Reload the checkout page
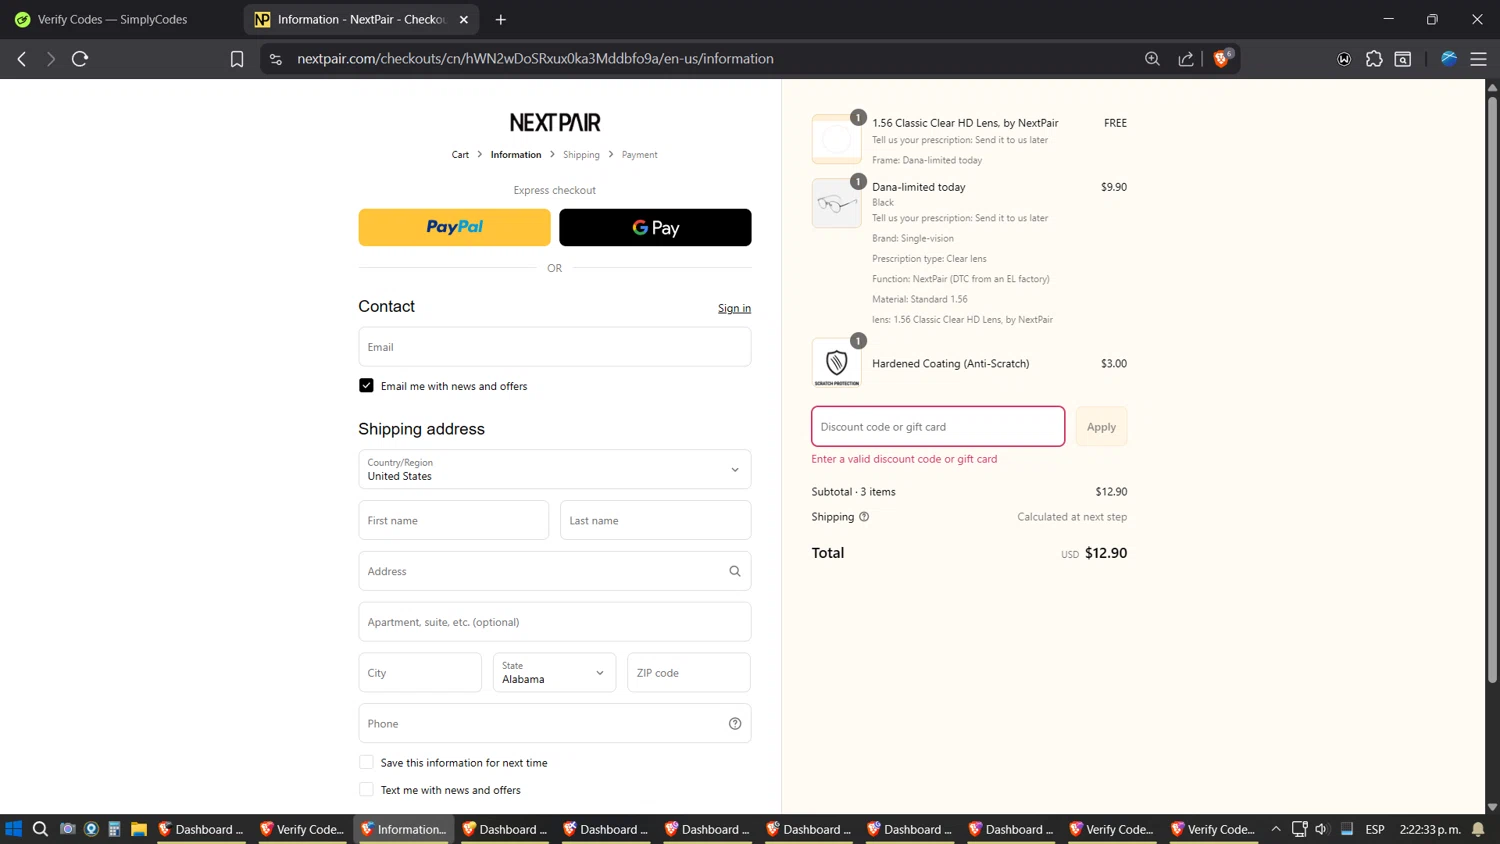 [80, 59]
